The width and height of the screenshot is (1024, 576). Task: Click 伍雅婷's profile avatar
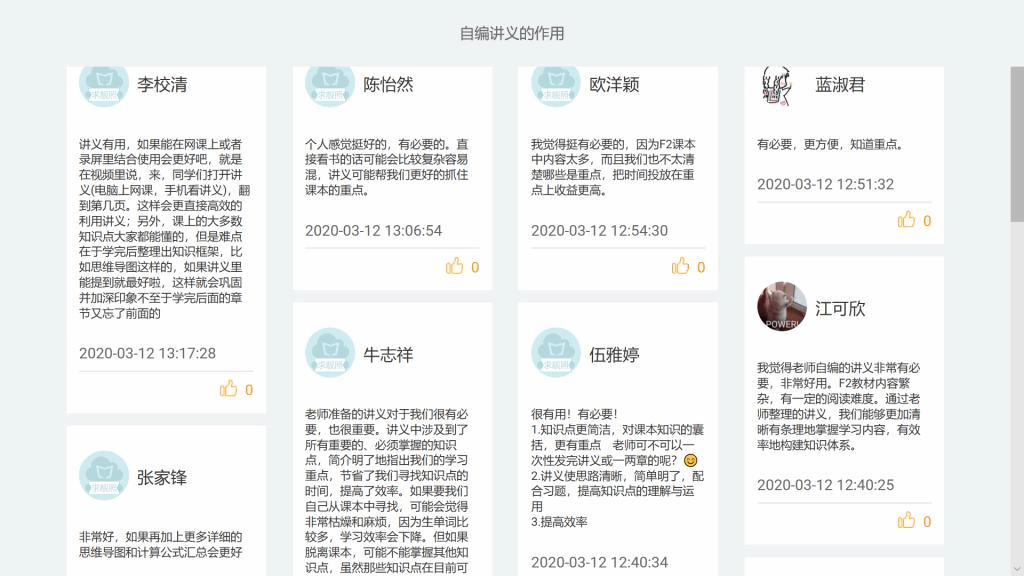(556, 353)
